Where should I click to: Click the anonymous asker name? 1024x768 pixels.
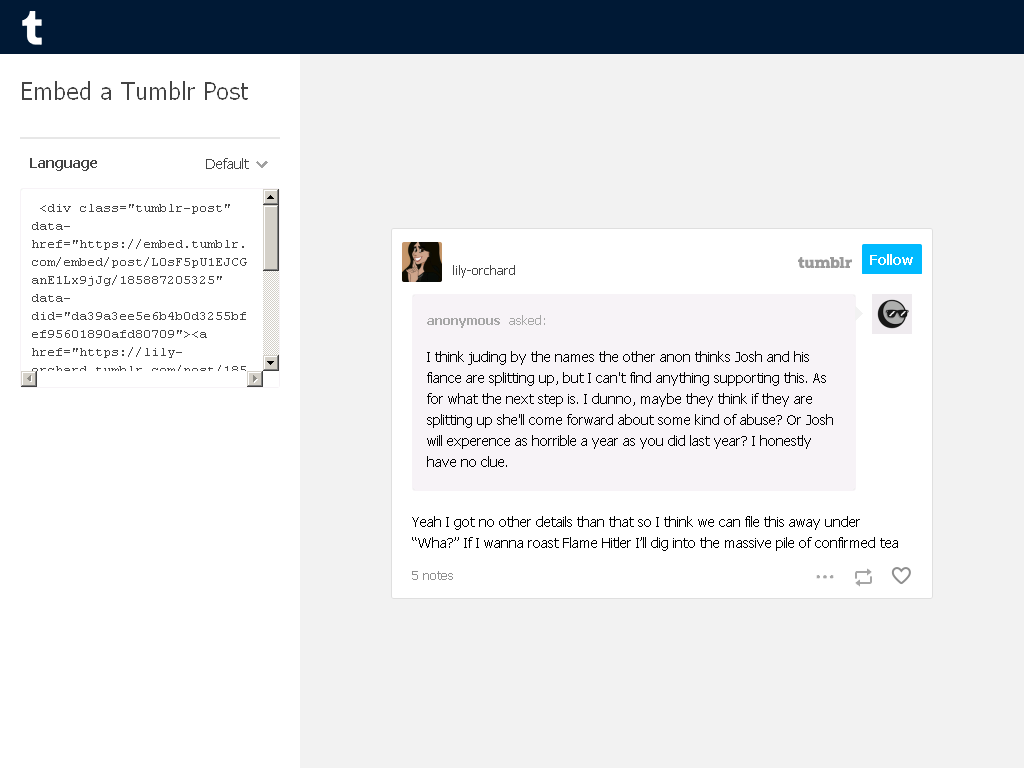(x=463, y=321)
